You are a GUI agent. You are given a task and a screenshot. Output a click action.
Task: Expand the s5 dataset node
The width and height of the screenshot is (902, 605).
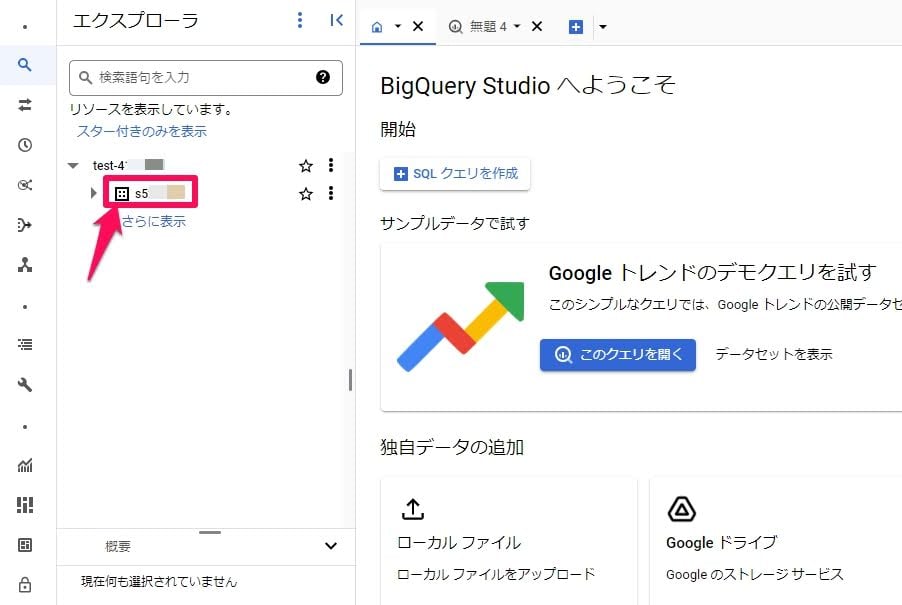pyautogui.click(x=93, y=193)
